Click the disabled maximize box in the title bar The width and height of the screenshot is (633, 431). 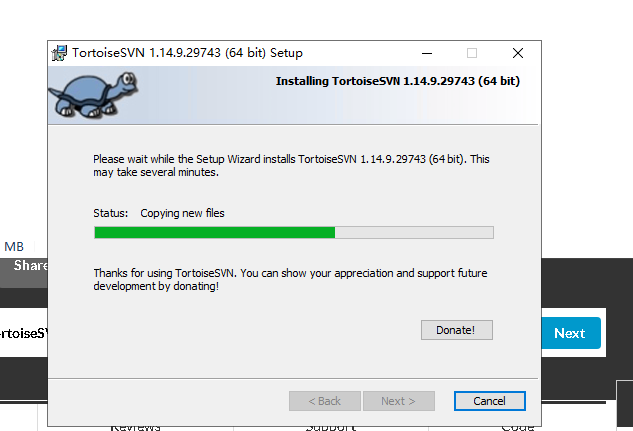pyautogui.click(x=472, y=53)
